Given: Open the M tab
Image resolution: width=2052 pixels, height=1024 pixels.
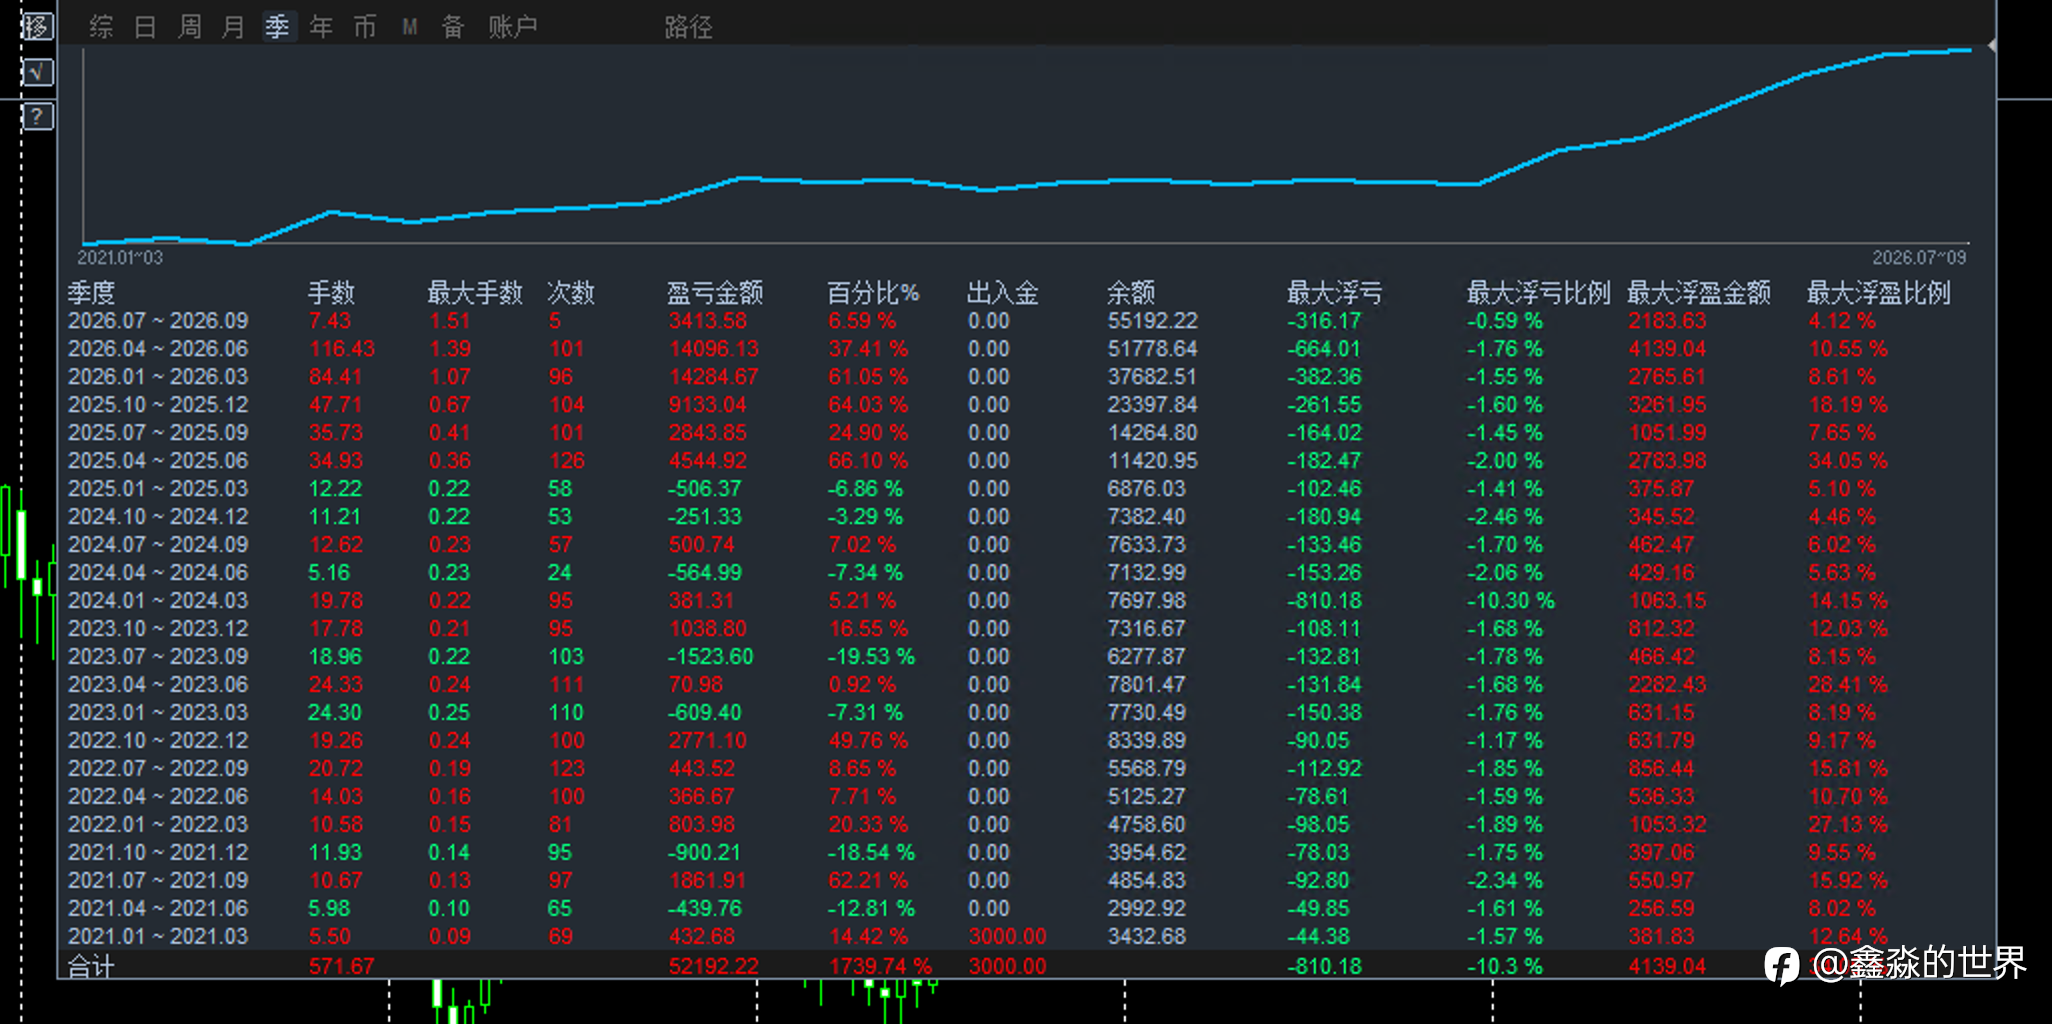Looking at the screenshot, I should (409, 27).
